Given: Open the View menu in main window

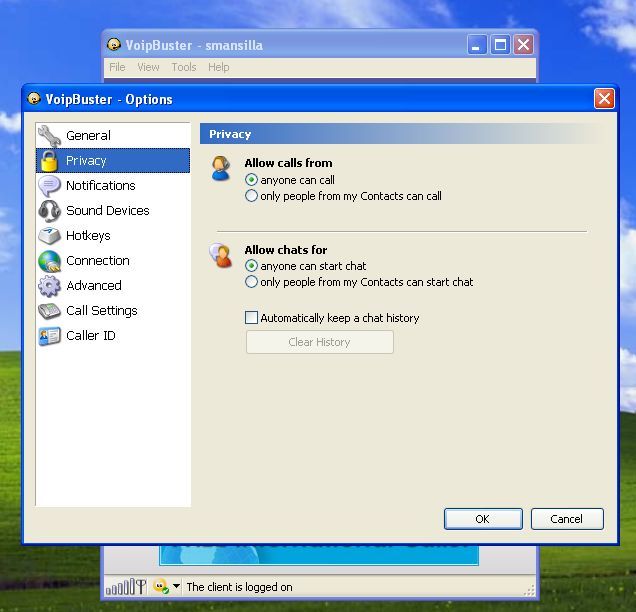Looking at the screenshot, I should tap(148, 67).
